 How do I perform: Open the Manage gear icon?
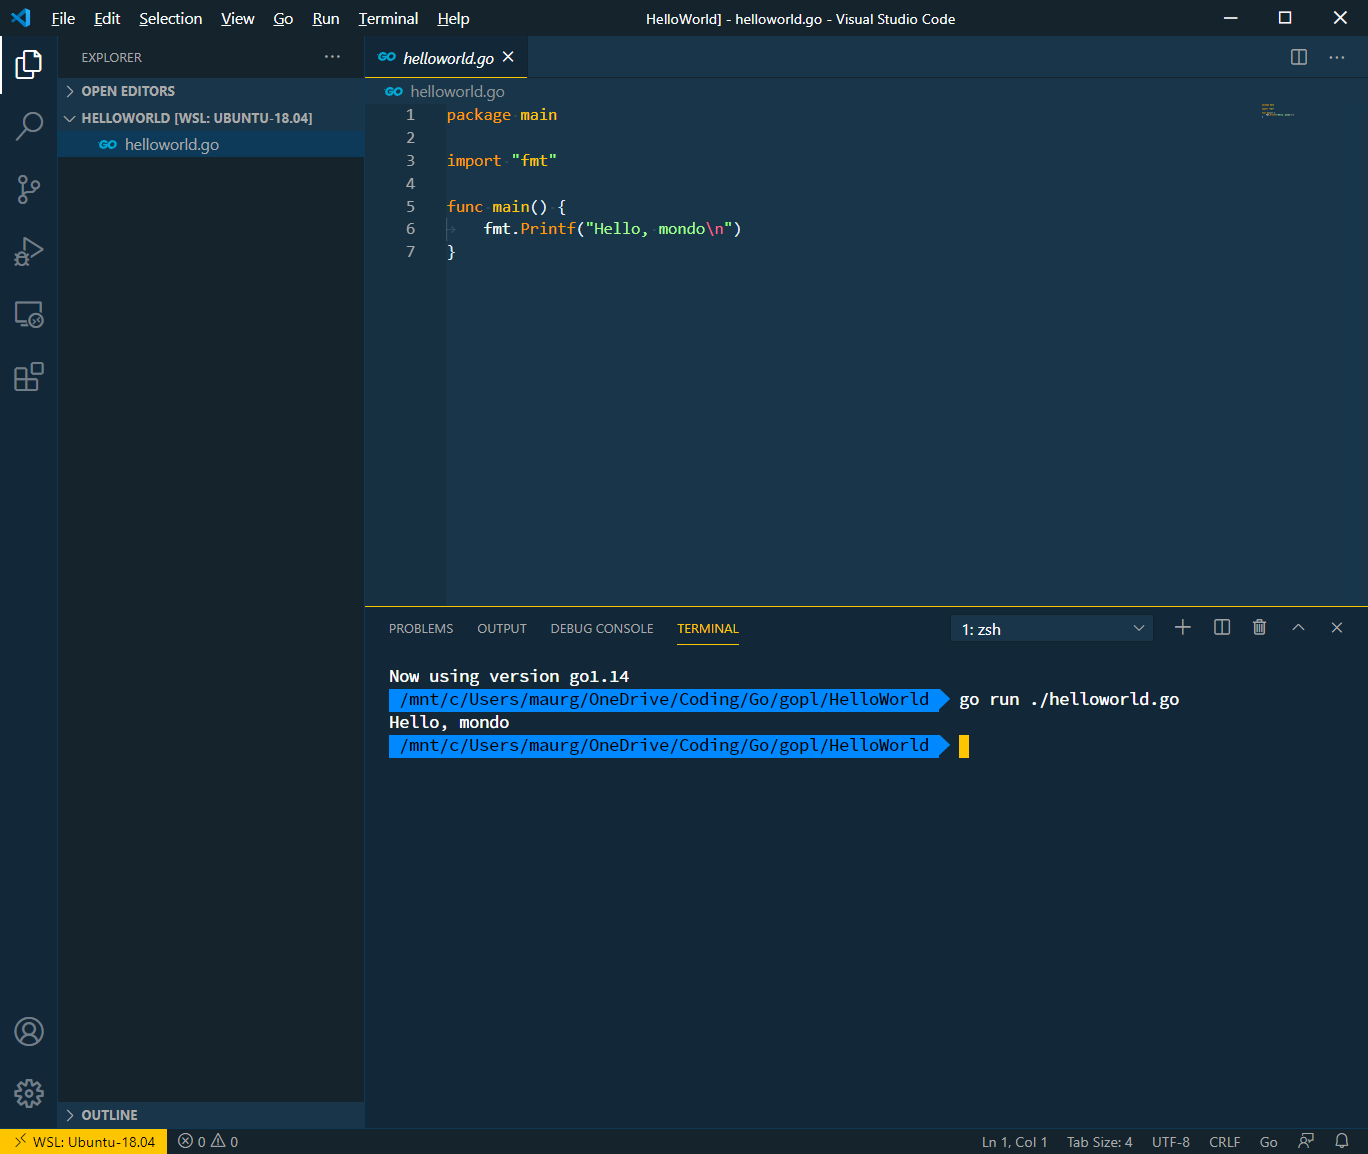[29, 1093]
